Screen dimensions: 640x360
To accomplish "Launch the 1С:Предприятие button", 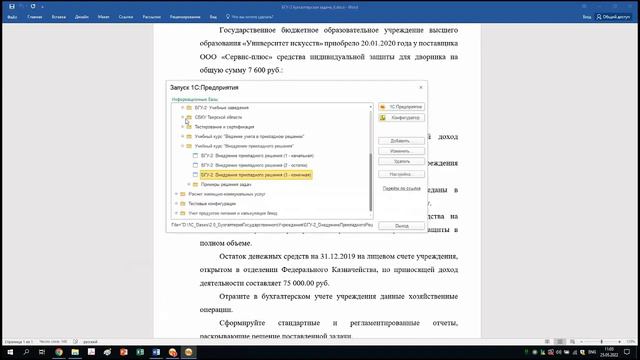I will [x=402, y=107].
